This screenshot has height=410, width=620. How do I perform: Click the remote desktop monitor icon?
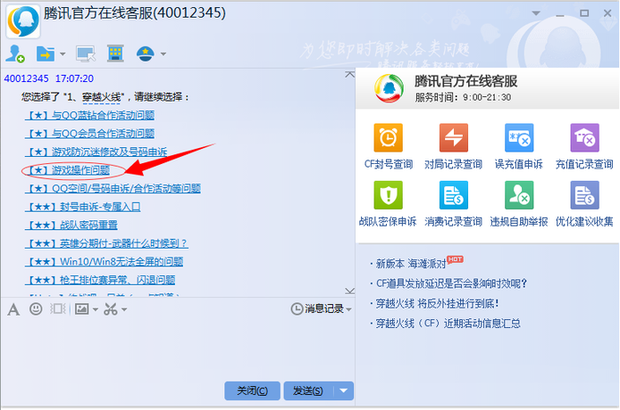(x=86, y=54)
